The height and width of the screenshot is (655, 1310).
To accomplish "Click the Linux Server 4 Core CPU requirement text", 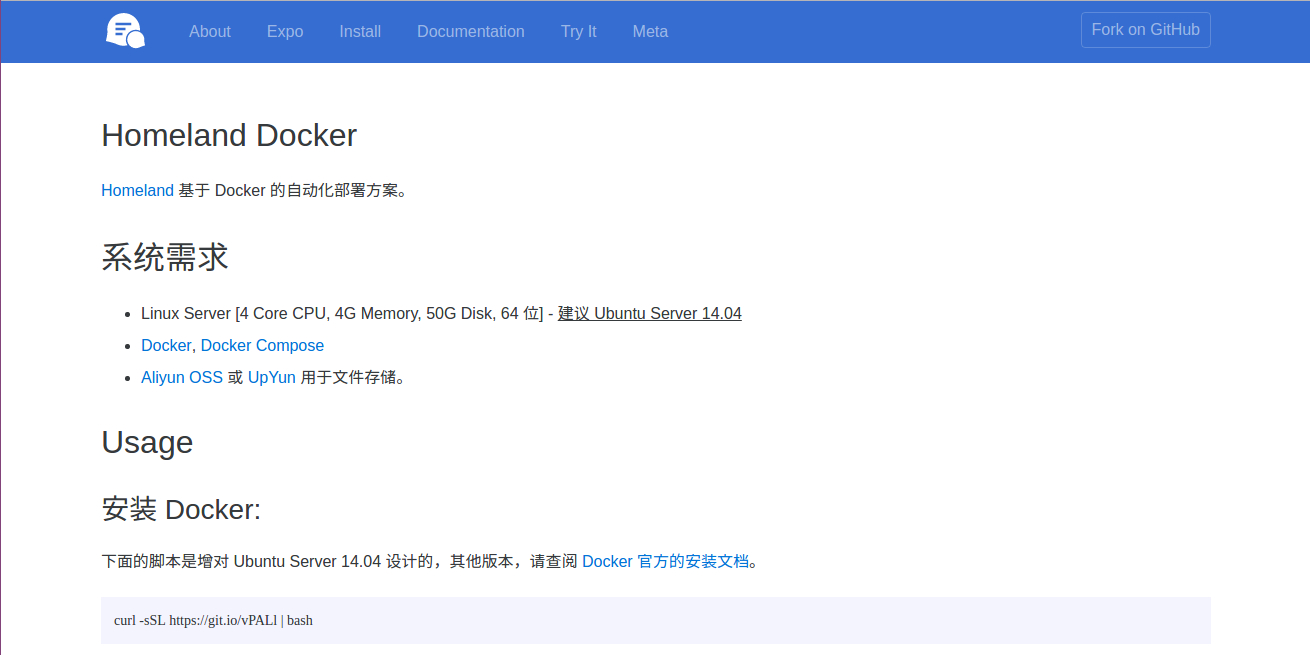I will point(342,313).
